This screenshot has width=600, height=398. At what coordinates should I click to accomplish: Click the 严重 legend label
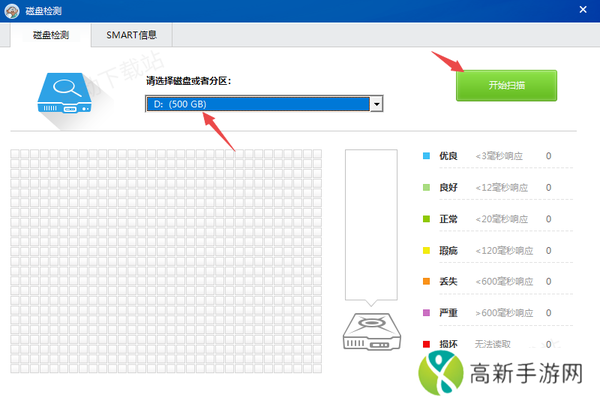click(448, 313)
